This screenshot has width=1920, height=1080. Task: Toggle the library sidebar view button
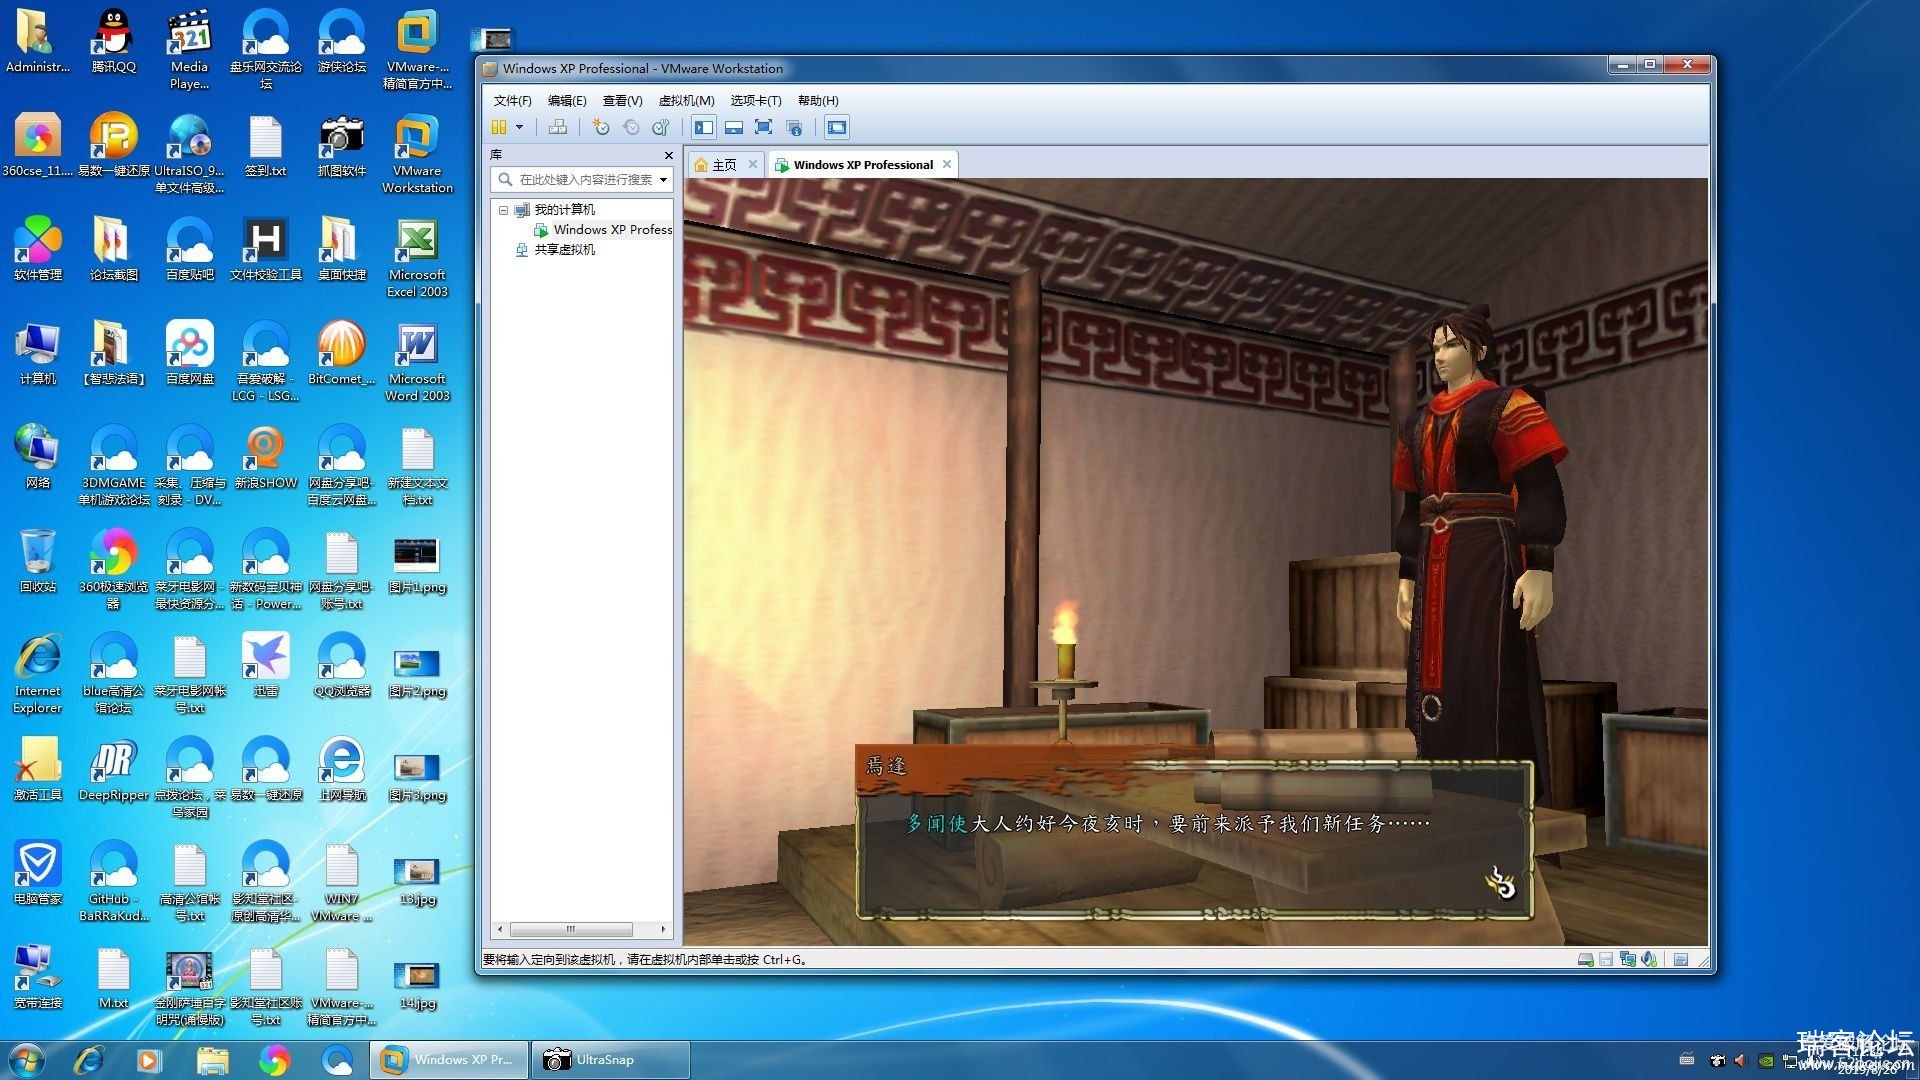click(x=704, y=127)
